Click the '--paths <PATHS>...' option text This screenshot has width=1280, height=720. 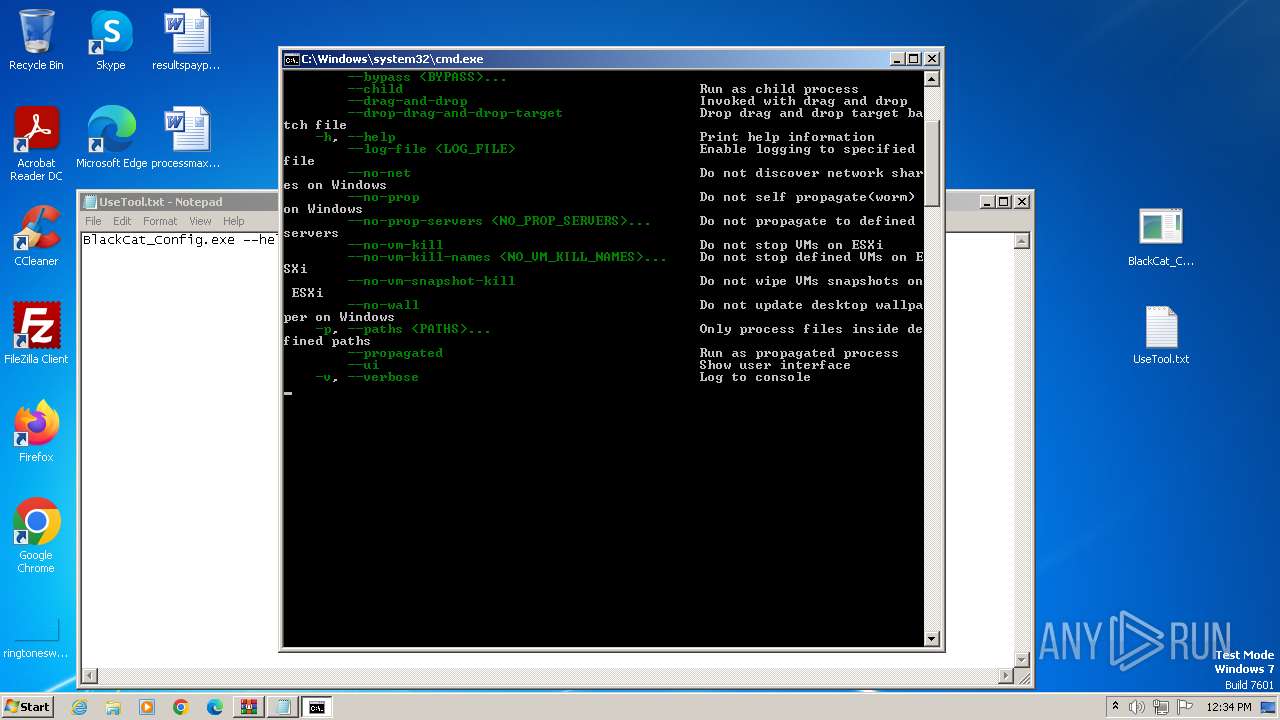pyautogui.click(x=419, y=329)
